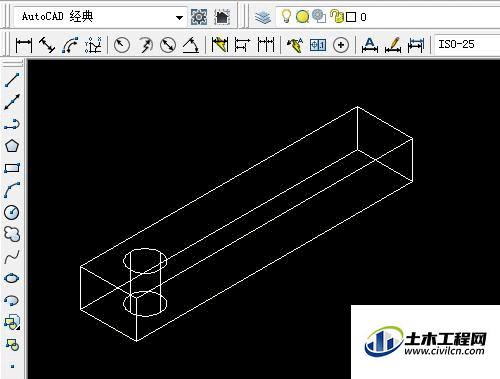This screenshot has width=500, height=379.
Task: Start the Quick Dimension tool
Action: pyautogui.click(x=220, y=45)
